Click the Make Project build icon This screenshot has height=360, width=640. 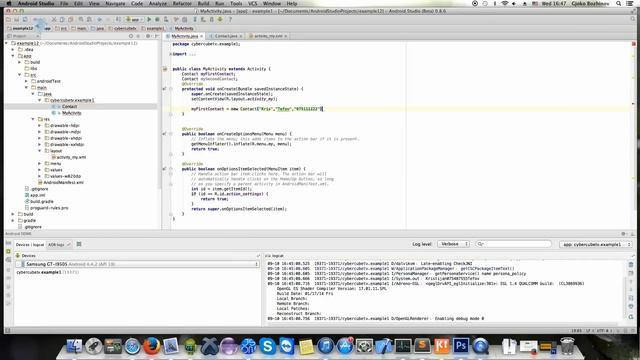[118, 19]
